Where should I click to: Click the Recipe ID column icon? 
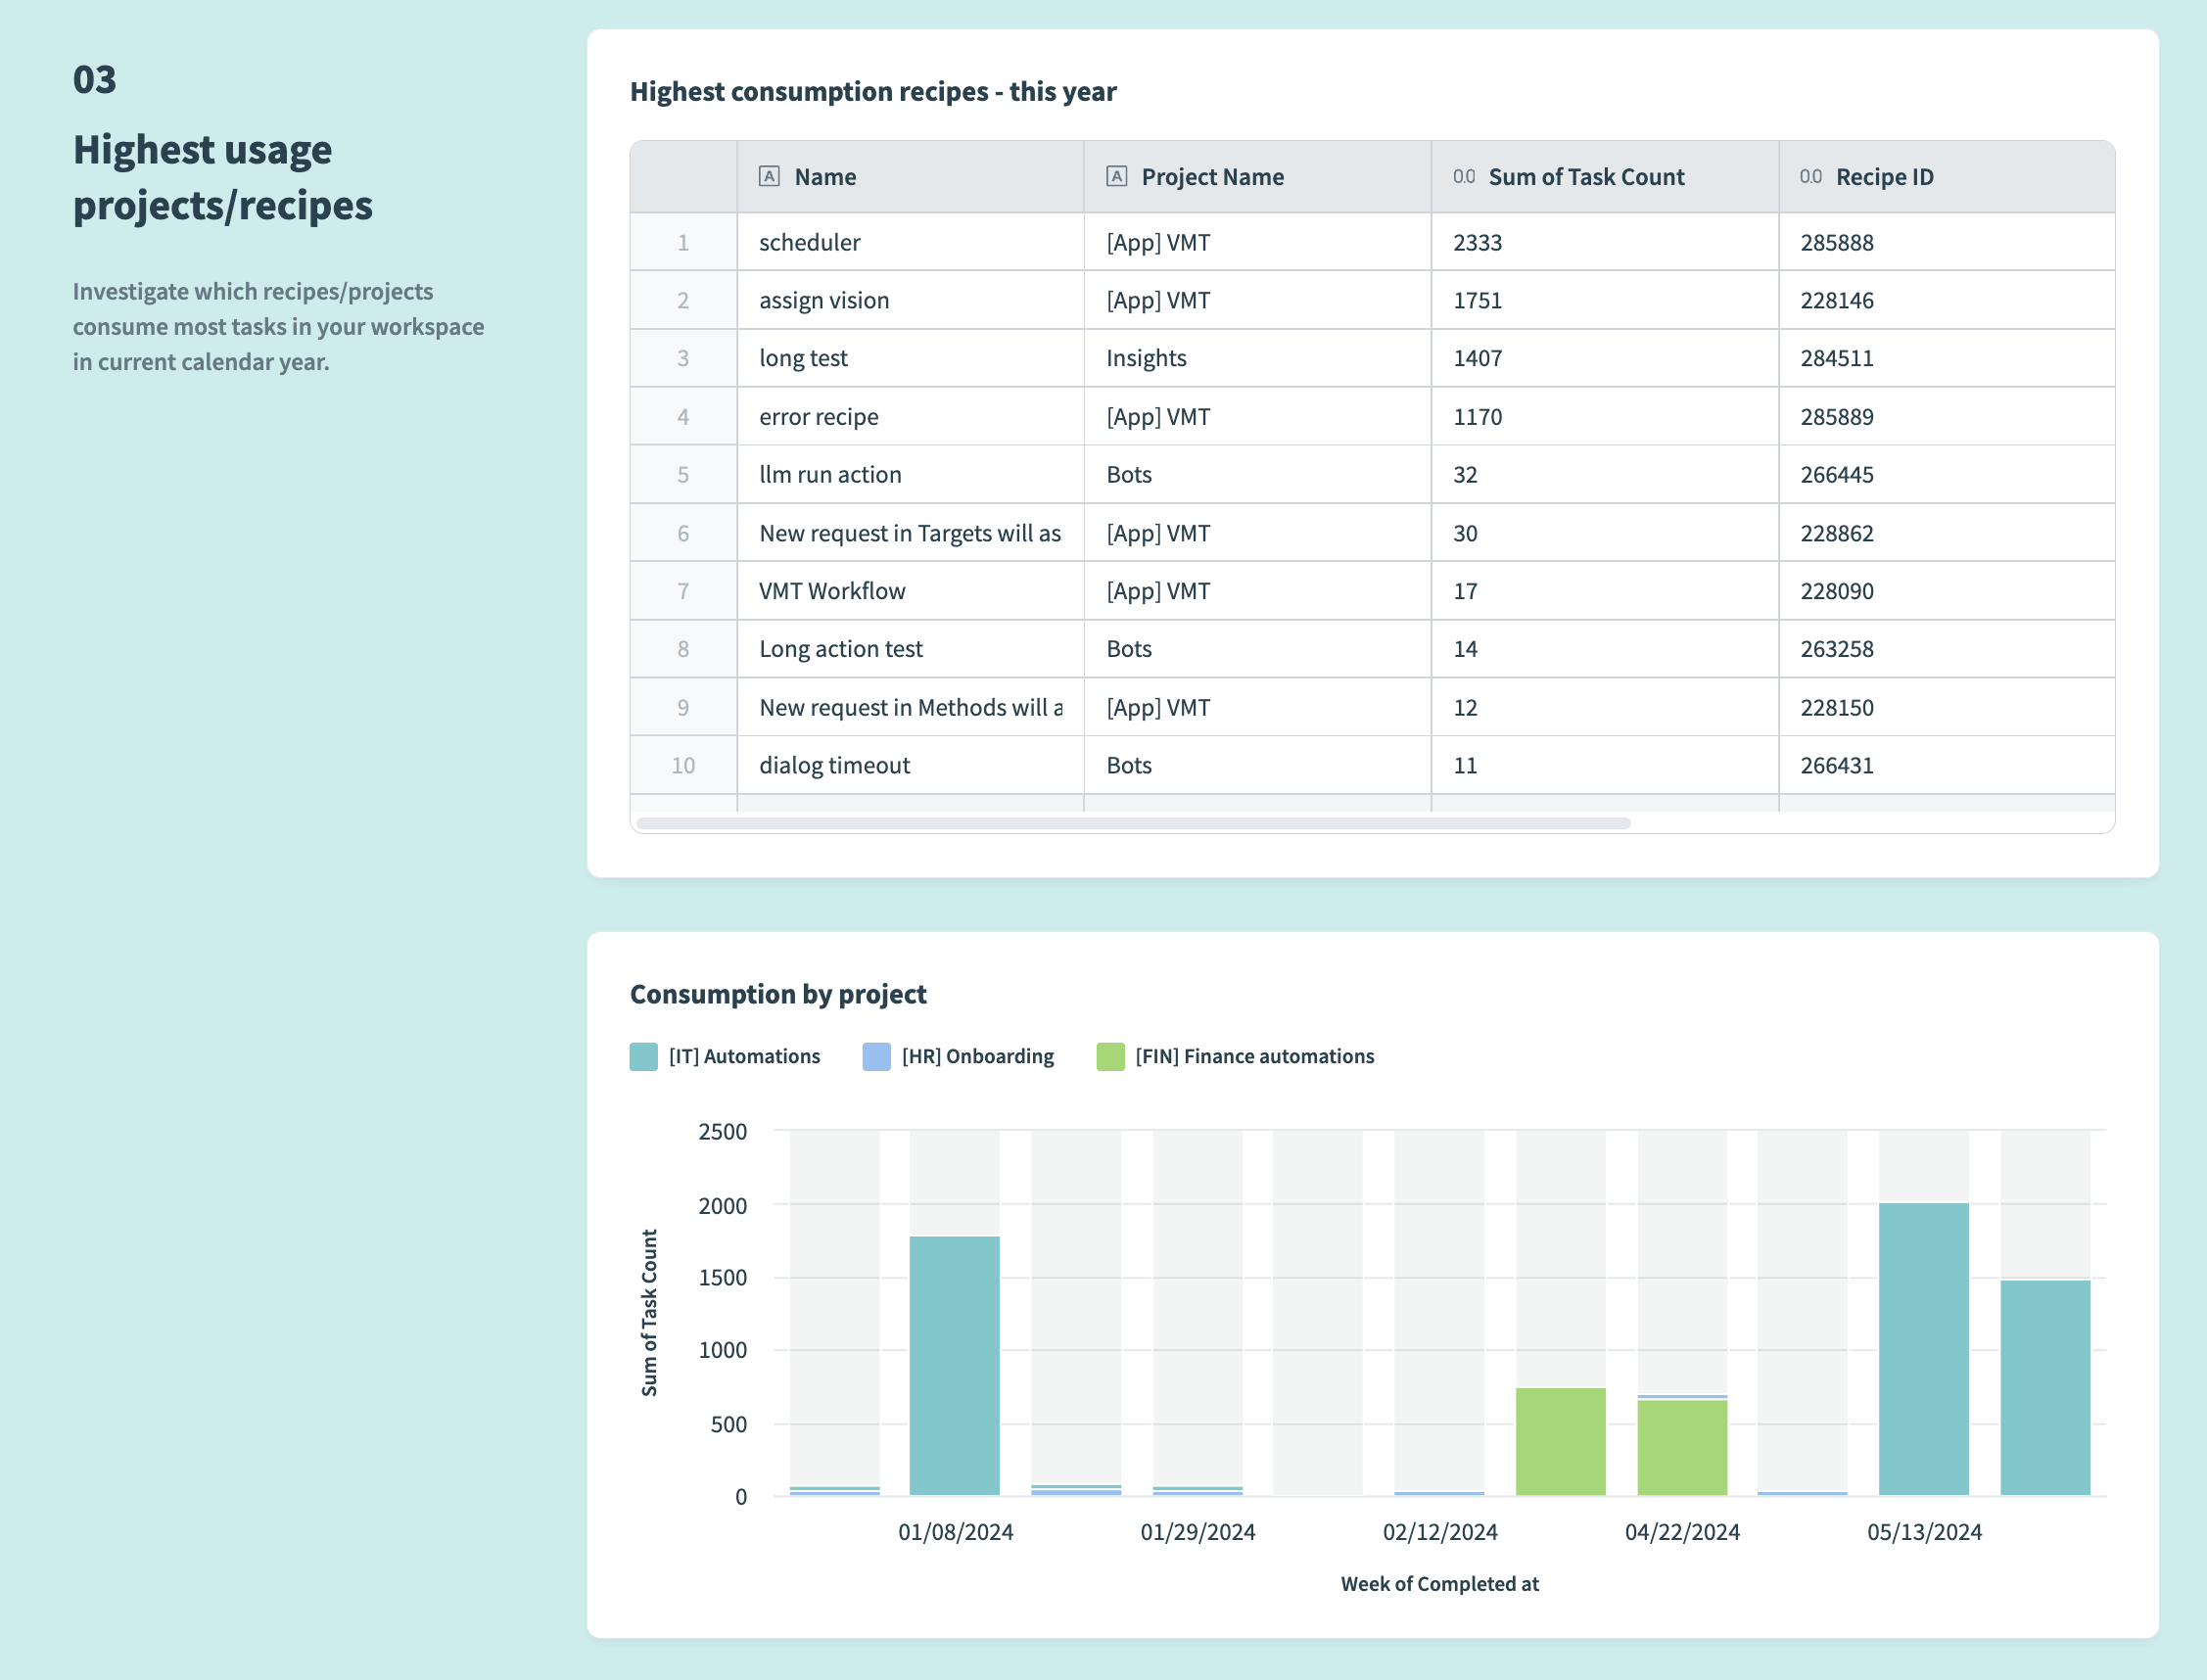pos(1808,174)
